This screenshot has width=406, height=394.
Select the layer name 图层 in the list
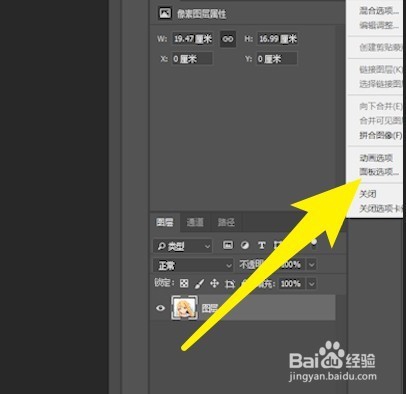pos(210,308)
